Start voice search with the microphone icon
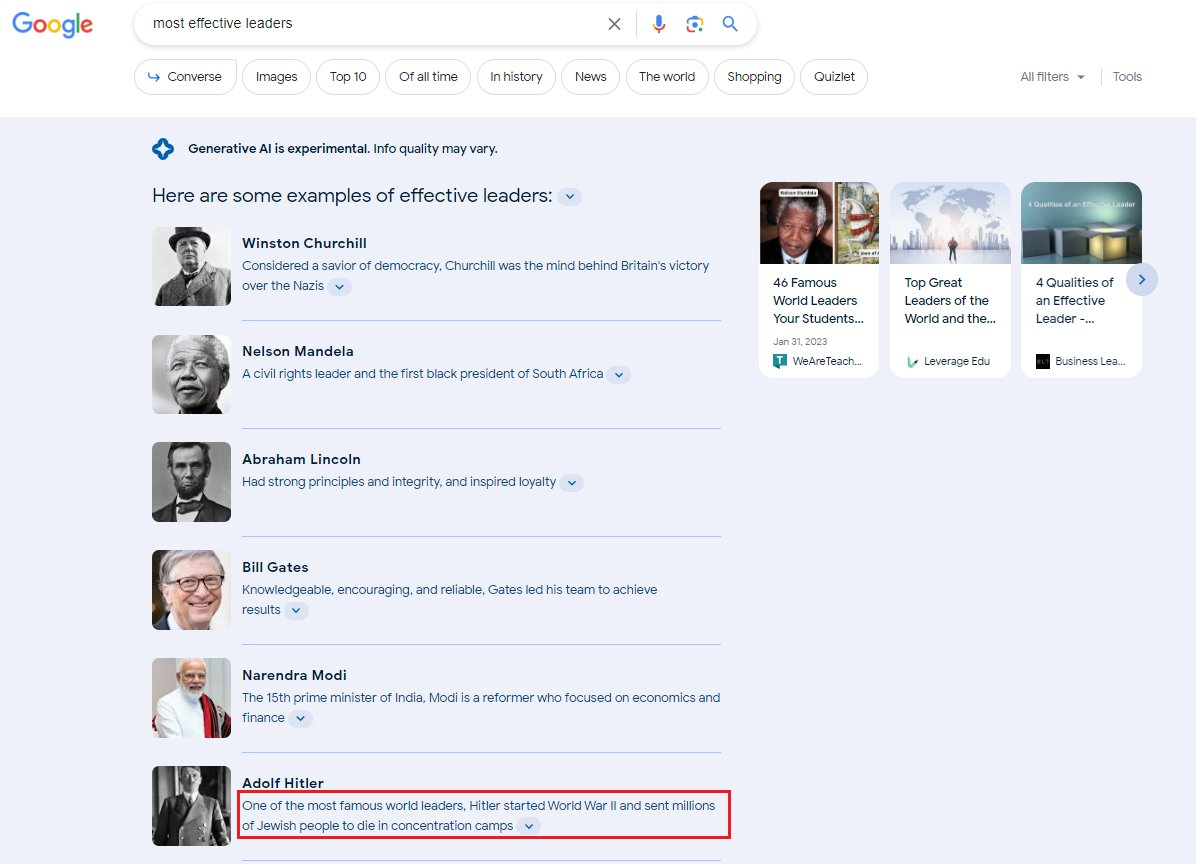The height and width of the screenshot is (864, 1196). [x=659, y=24]
